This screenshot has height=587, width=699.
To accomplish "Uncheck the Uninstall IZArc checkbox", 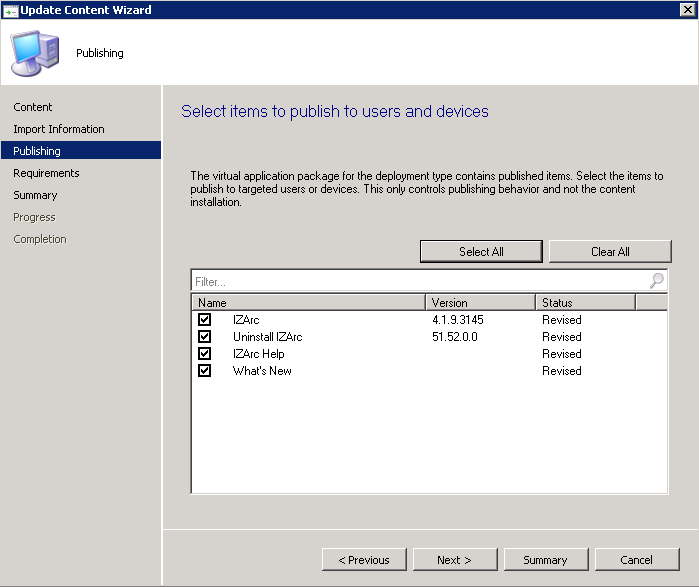I will (x=205, y=337).
